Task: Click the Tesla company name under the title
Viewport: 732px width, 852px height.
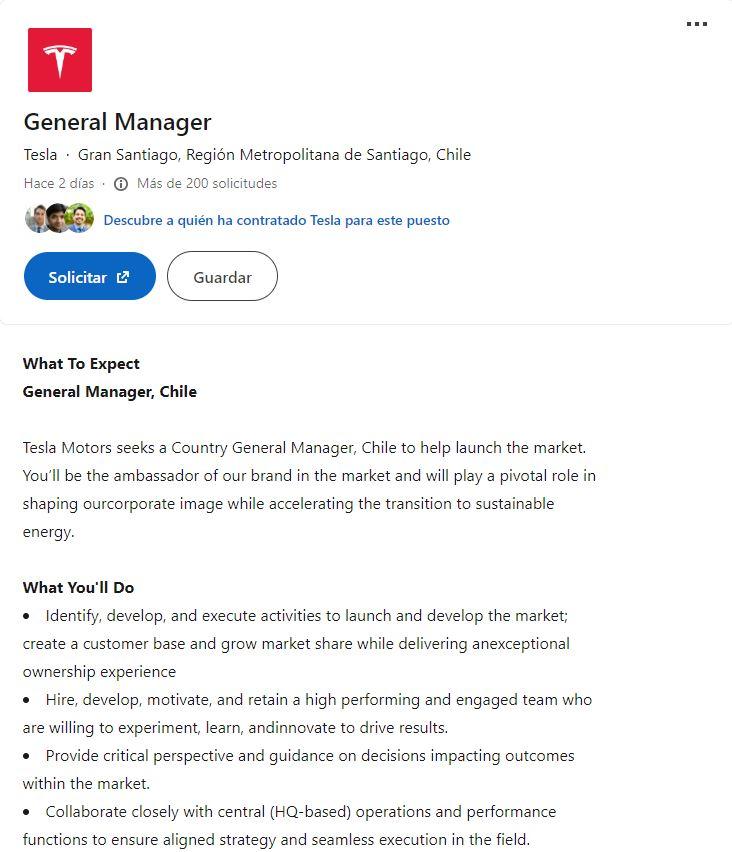Action: [x=40, y=155]
